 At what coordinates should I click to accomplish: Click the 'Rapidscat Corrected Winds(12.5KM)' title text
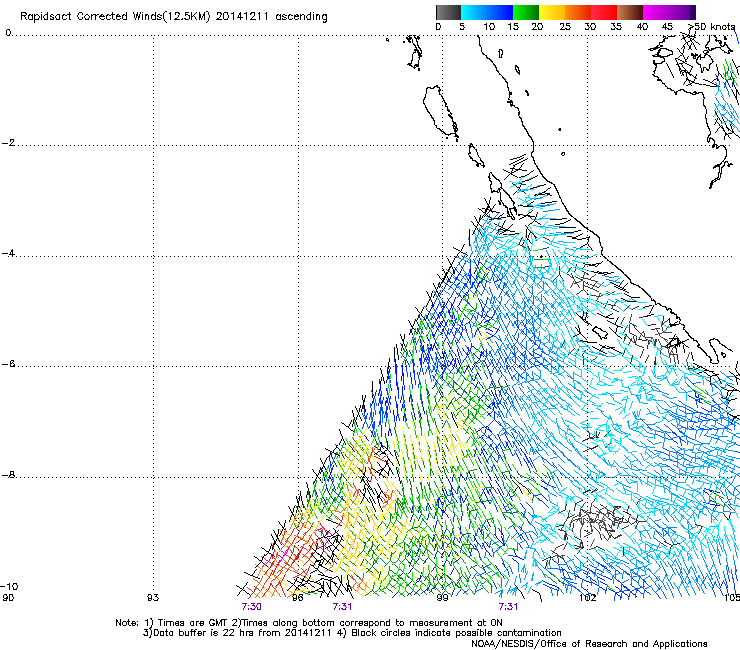pyautogui.click(x=115, y=16)
